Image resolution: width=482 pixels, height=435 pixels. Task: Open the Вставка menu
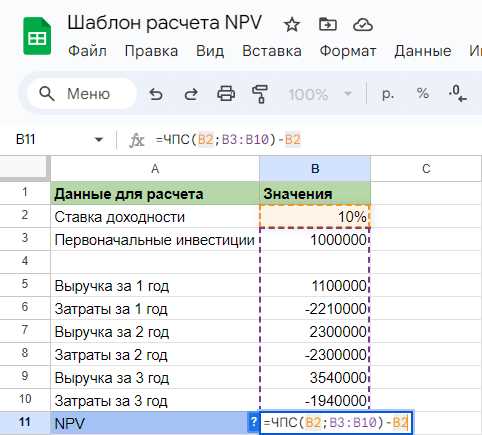(x=272, y=51)
